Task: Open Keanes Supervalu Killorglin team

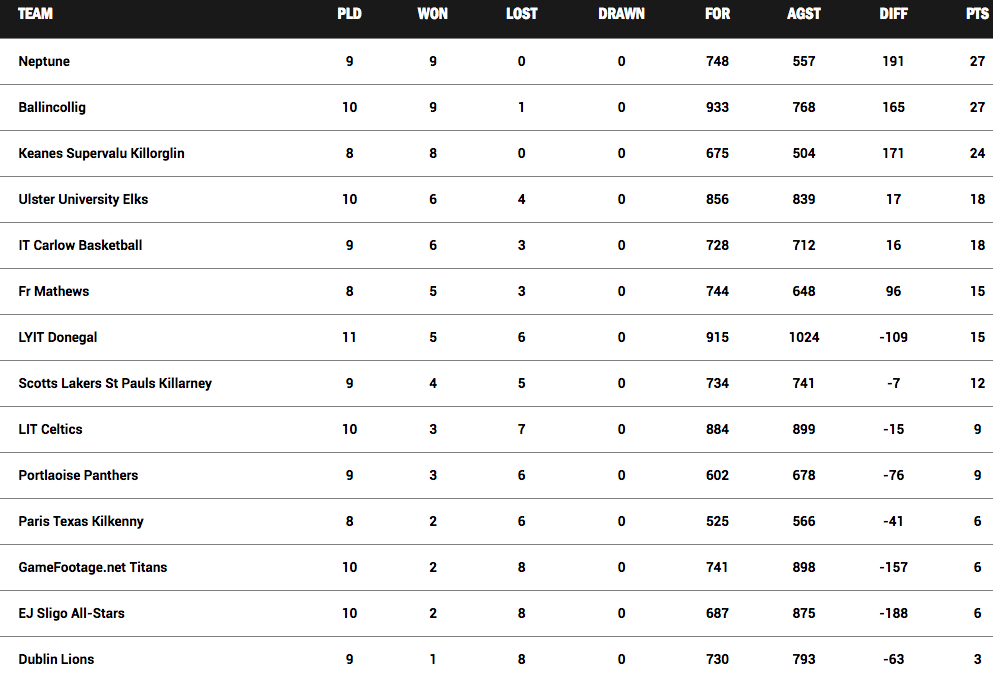Action: (x=101, y=153)
